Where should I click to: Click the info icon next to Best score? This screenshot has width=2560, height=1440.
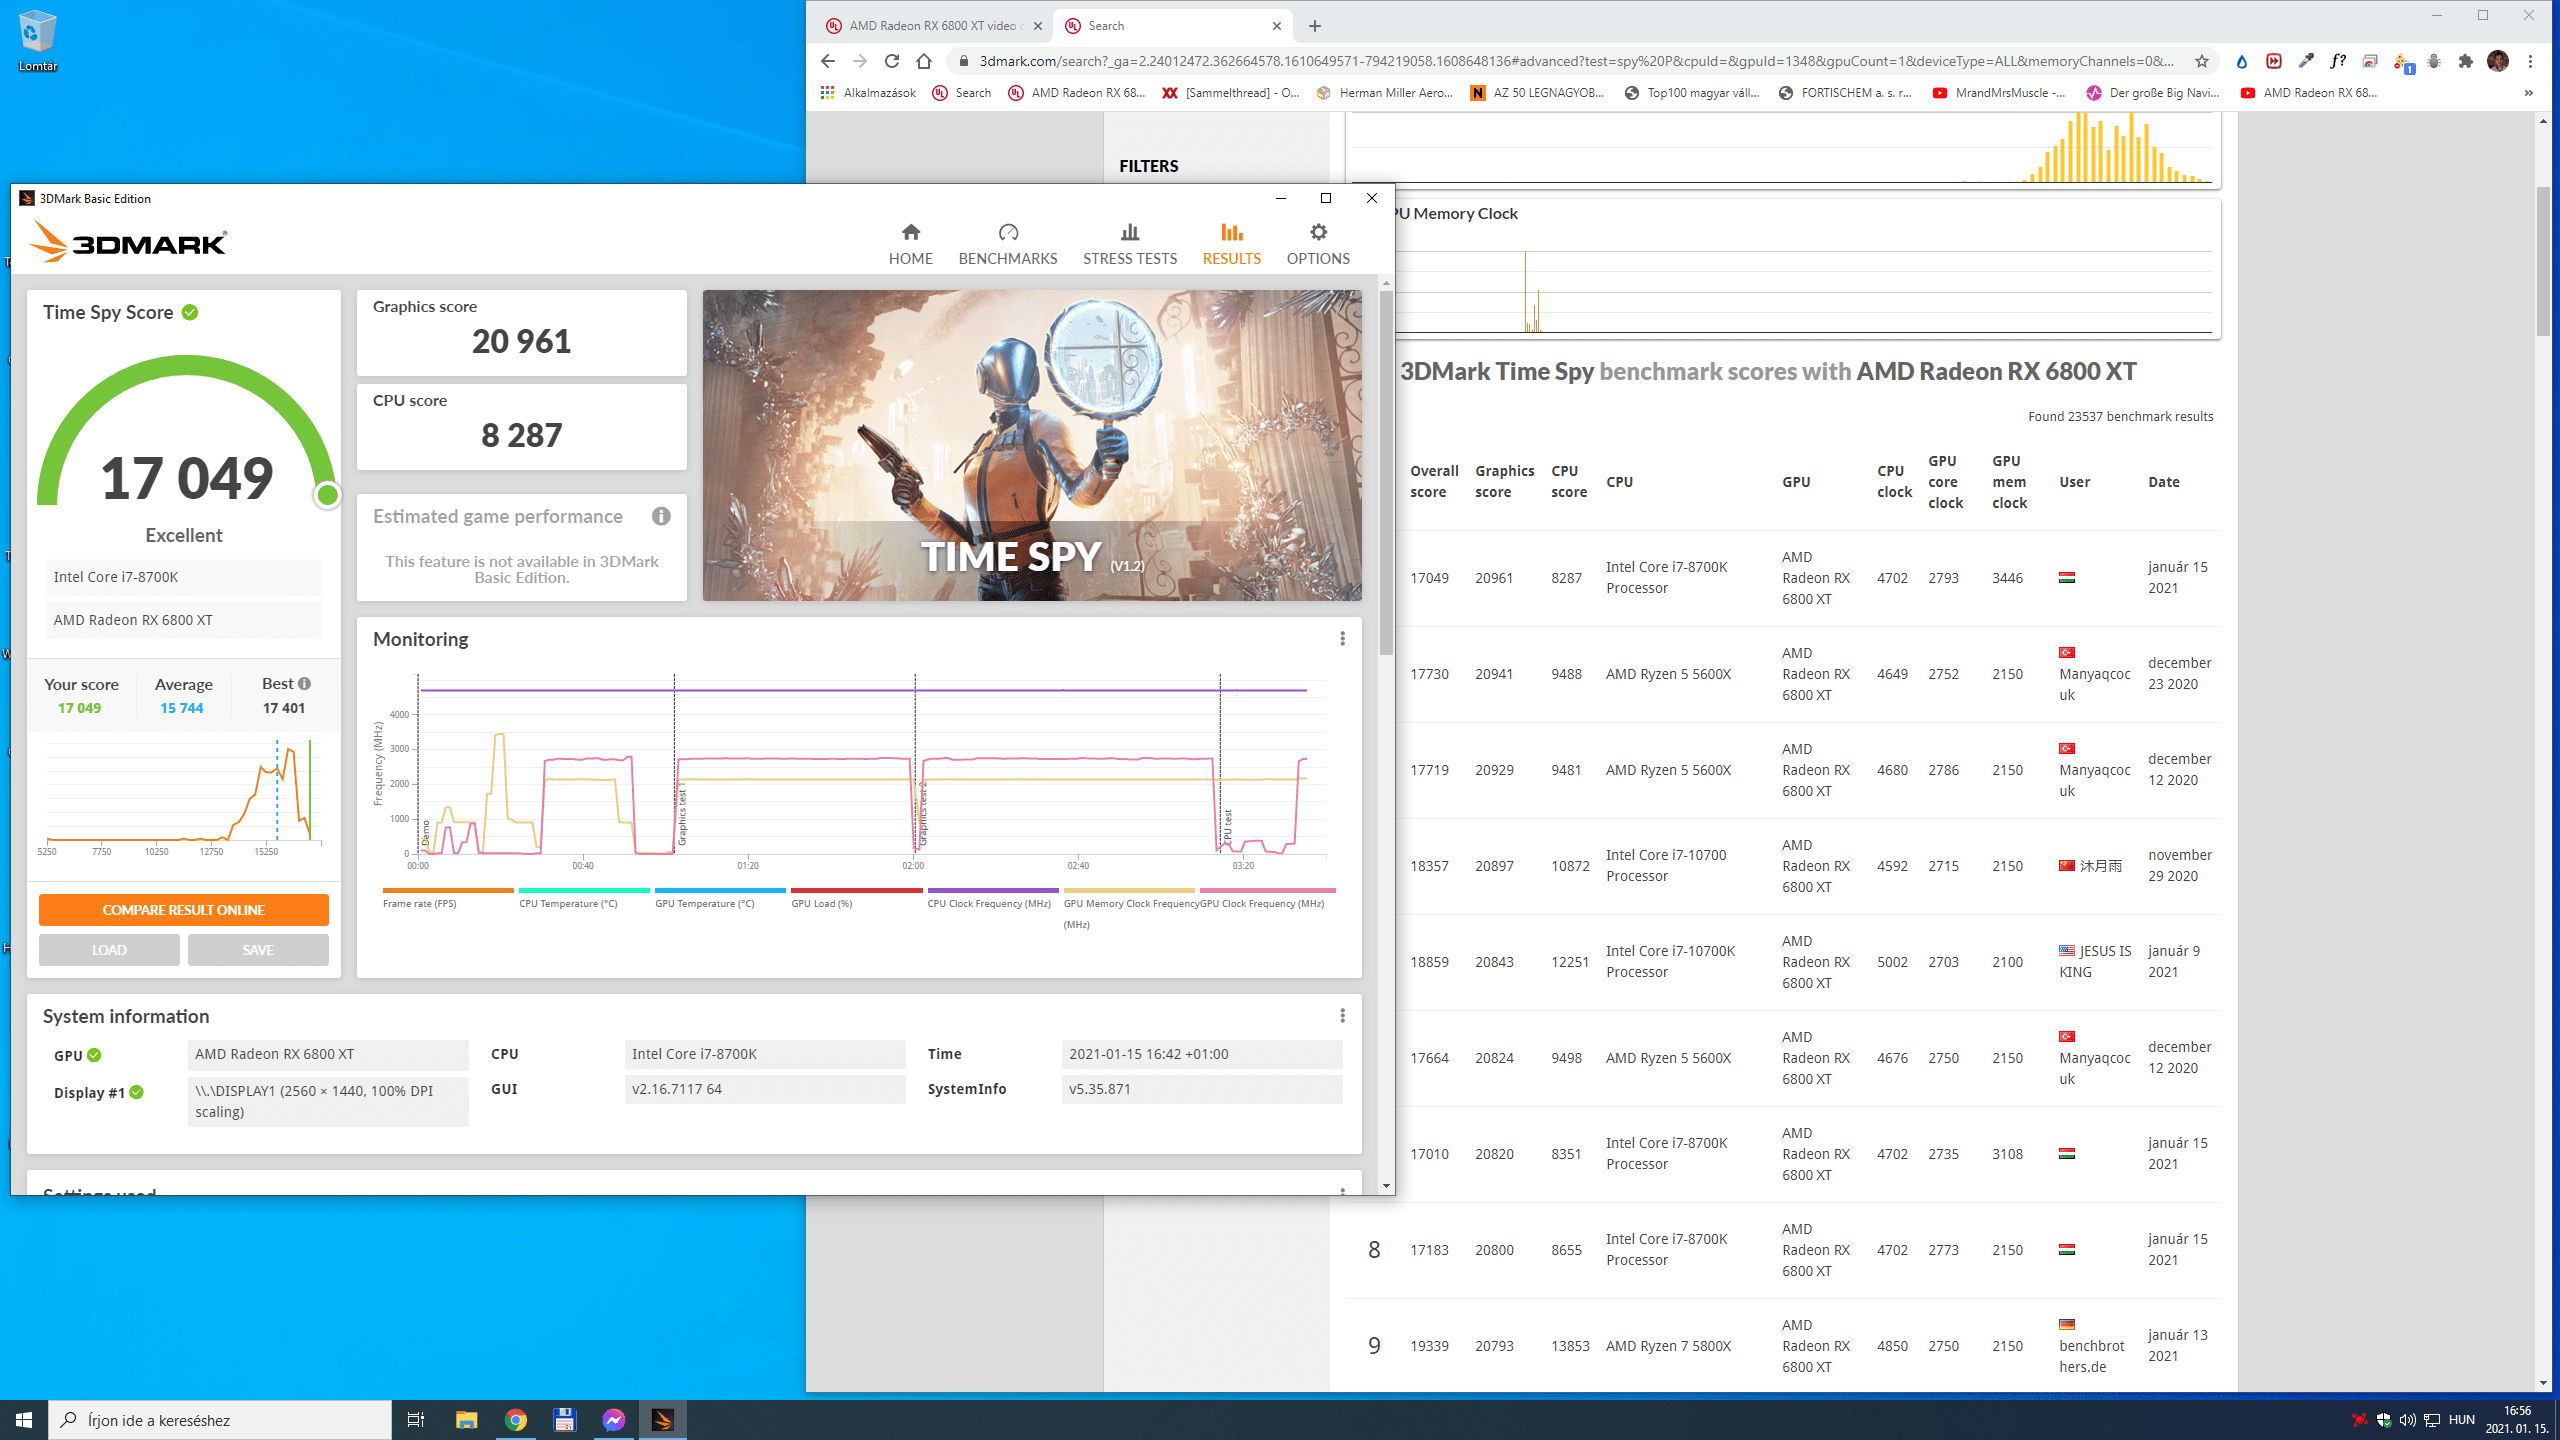304,684
